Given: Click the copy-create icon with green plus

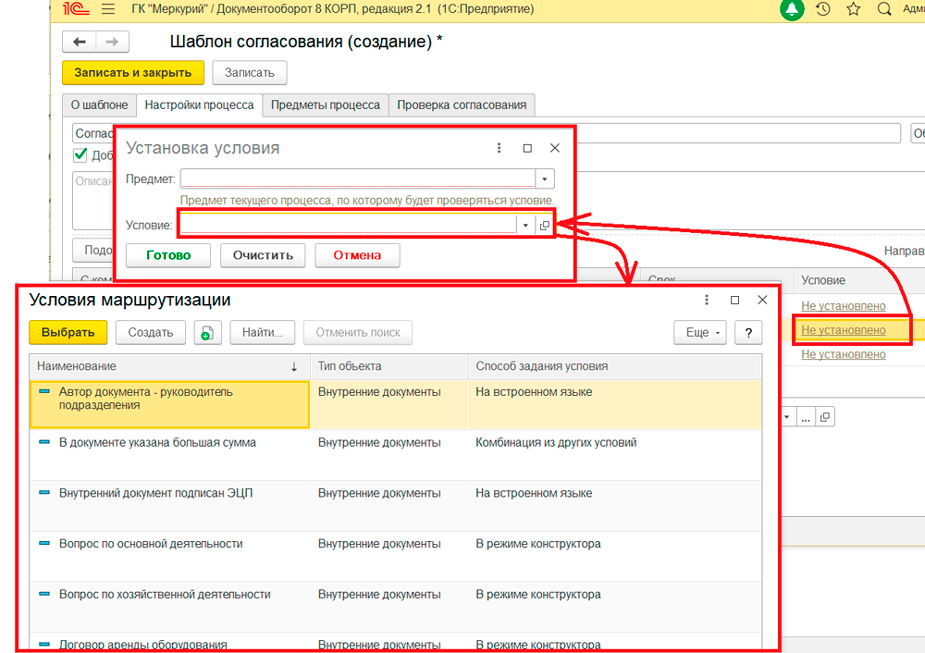Looking at the screenshot, I should click(x=207, y=333).
